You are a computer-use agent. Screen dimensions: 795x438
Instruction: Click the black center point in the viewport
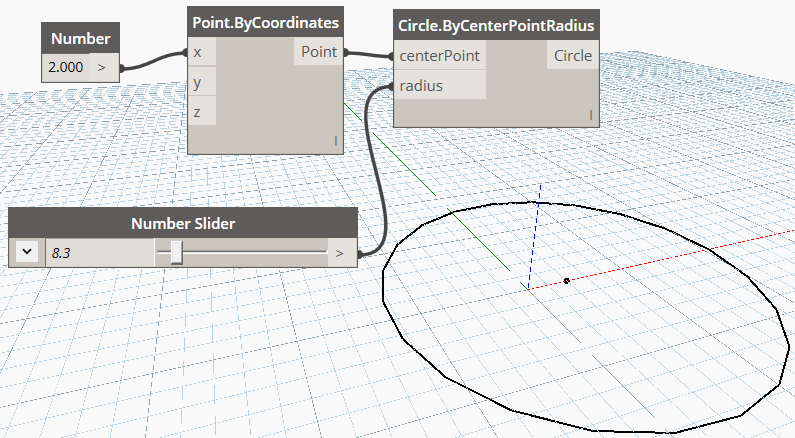567,280
